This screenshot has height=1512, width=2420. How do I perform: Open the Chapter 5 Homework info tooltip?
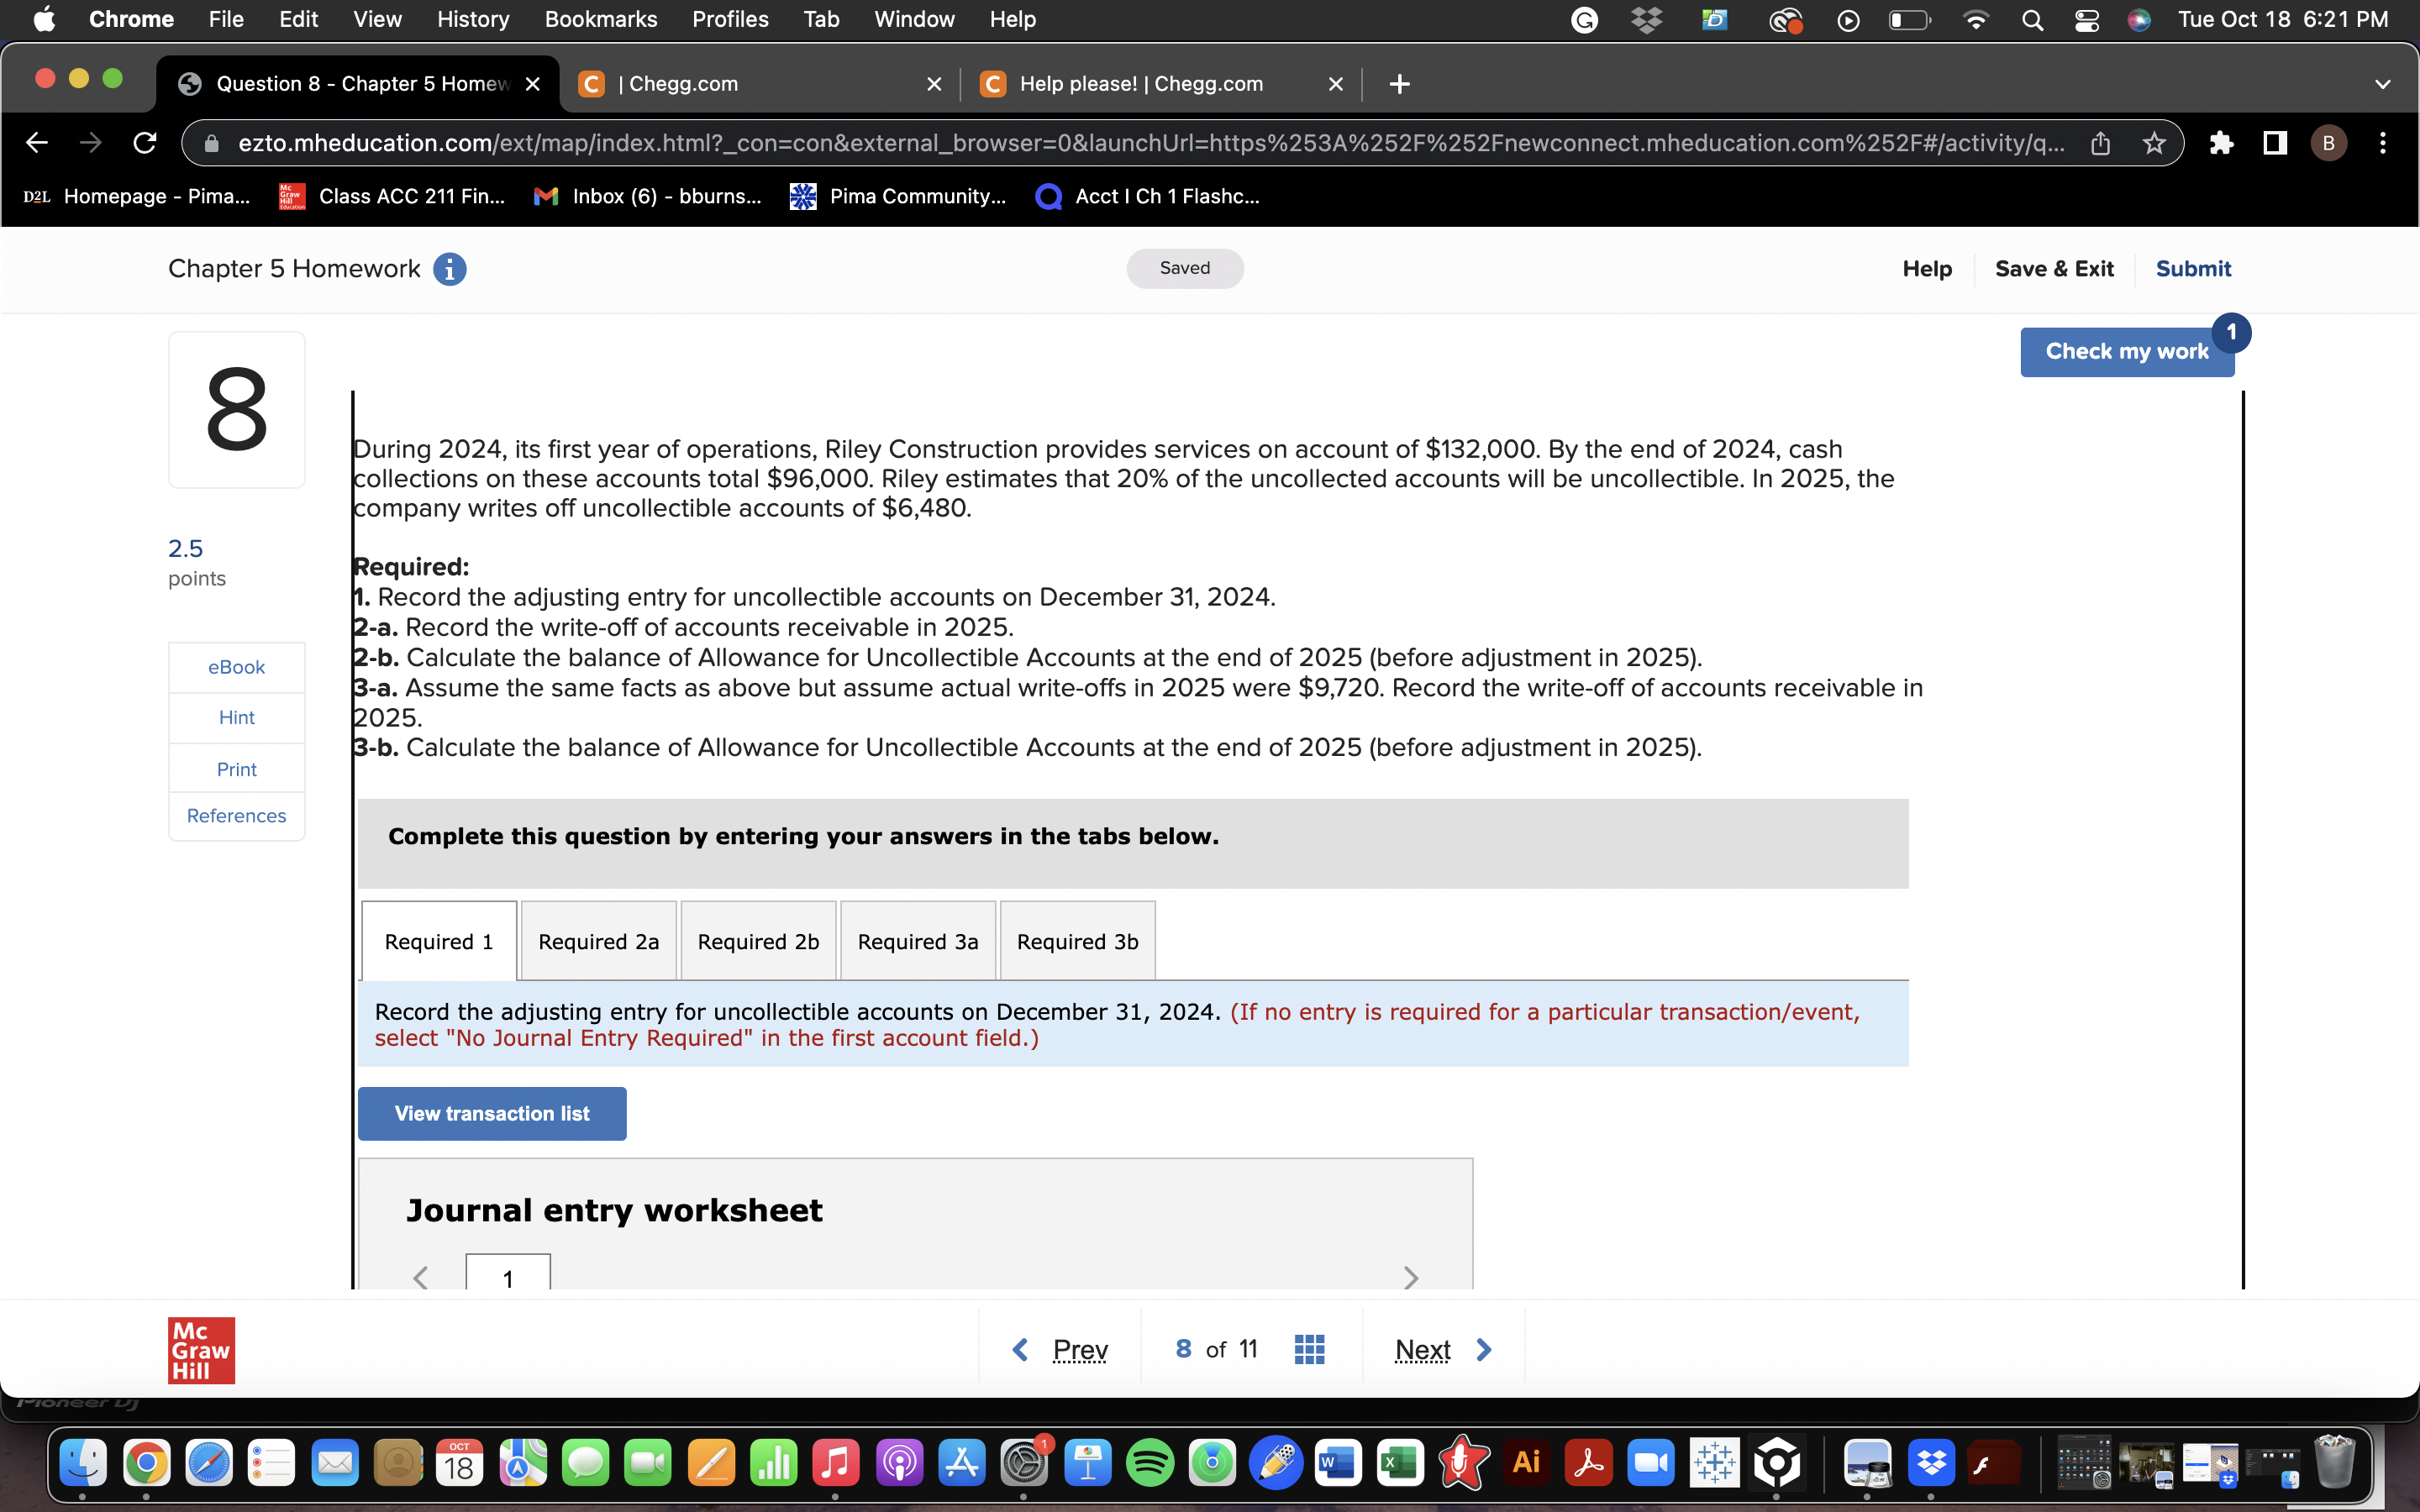point(451,268)
